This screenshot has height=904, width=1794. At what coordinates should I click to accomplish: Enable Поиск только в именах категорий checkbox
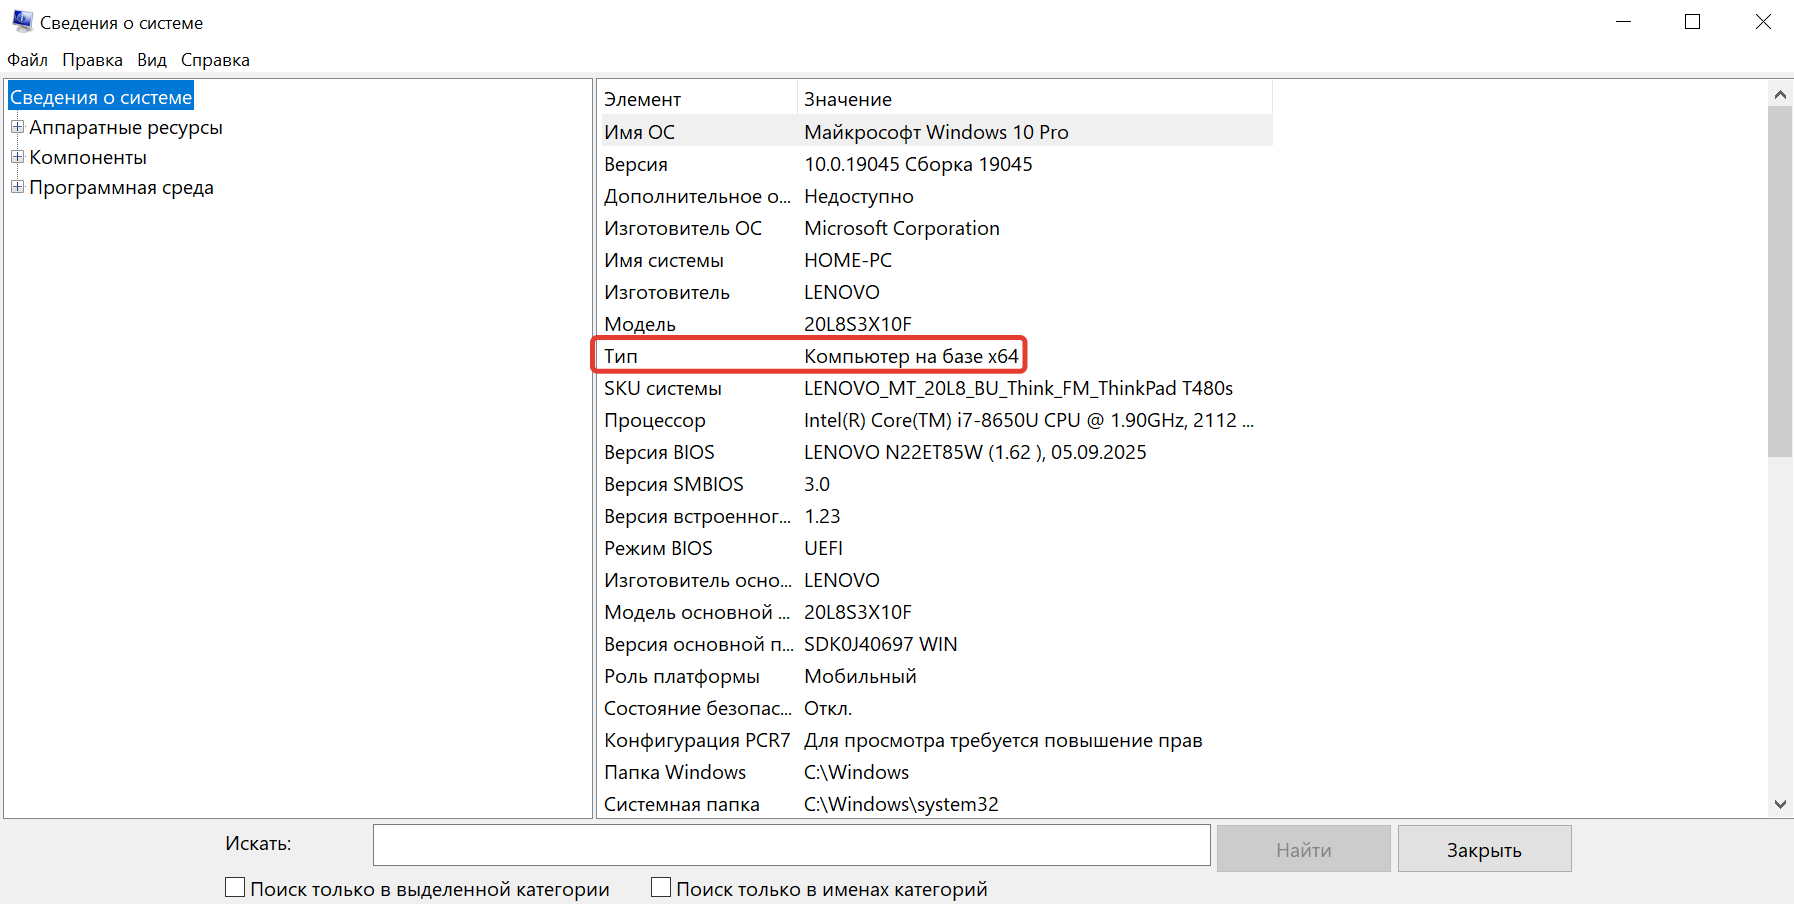661,887
